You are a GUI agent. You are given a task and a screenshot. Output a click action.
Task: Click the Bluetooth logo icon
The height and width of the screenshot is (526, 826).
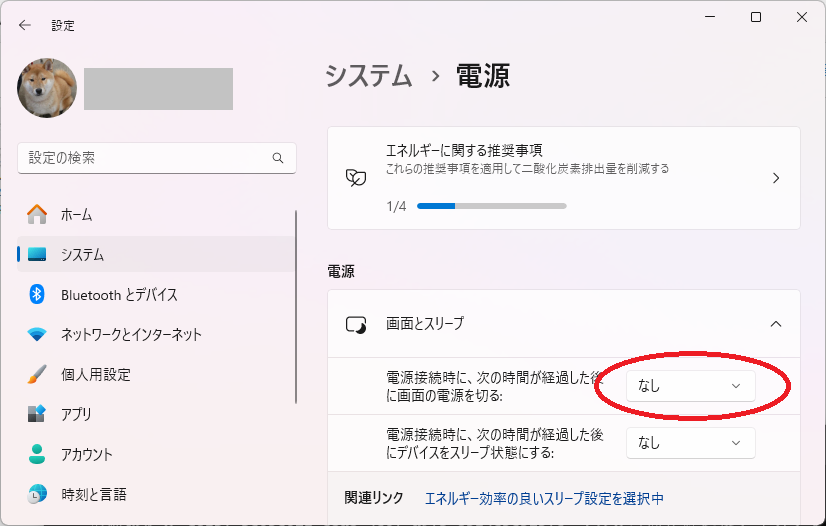(37, 294)
